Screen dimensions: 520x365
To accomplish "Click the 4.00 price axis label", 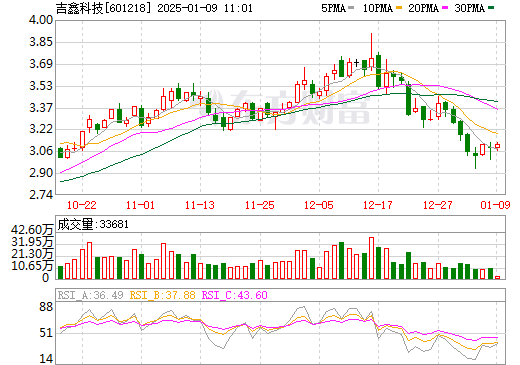I will coord(41,20).
